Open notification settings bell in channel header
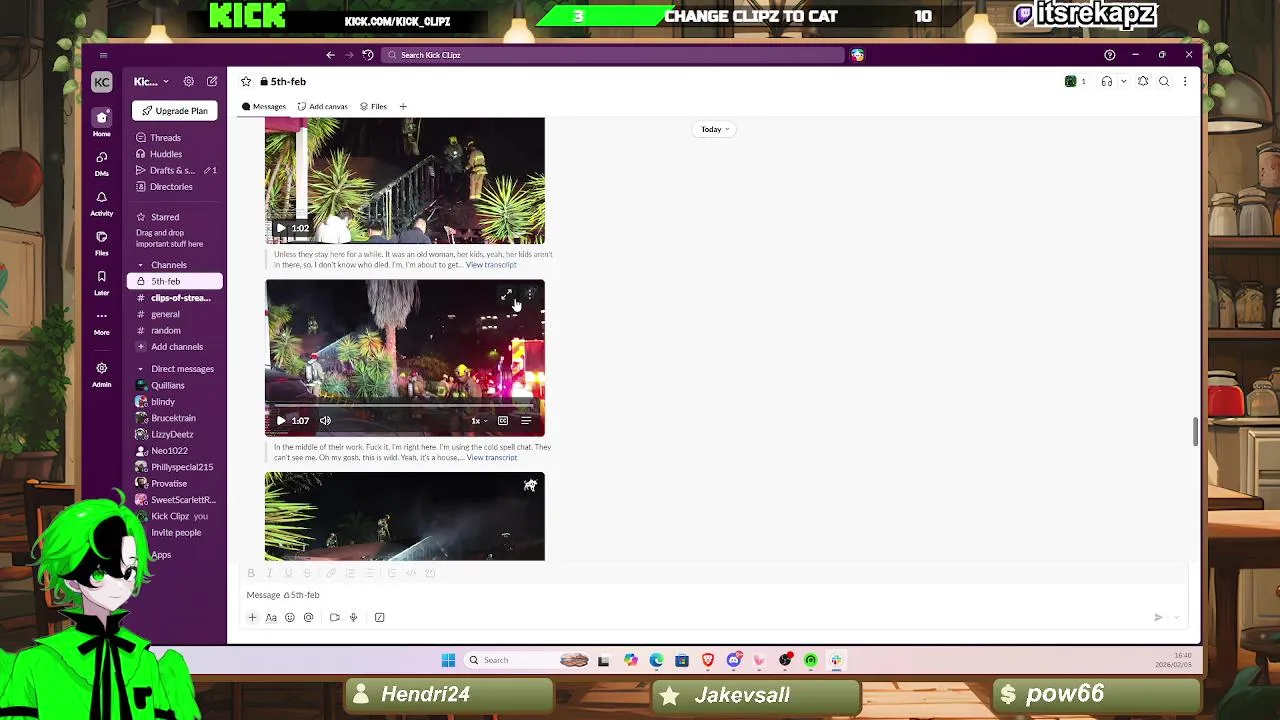This screenshot has height=720, width=1280. (x=1143, y=82)
